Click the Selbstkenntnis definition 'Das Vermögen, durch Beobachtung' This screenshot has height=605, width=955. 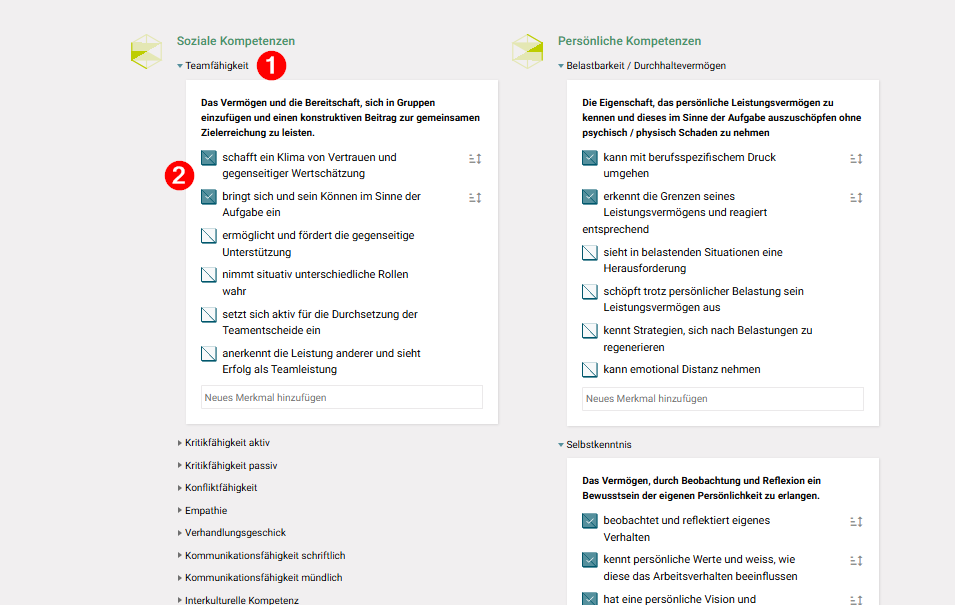coord(702,488)
